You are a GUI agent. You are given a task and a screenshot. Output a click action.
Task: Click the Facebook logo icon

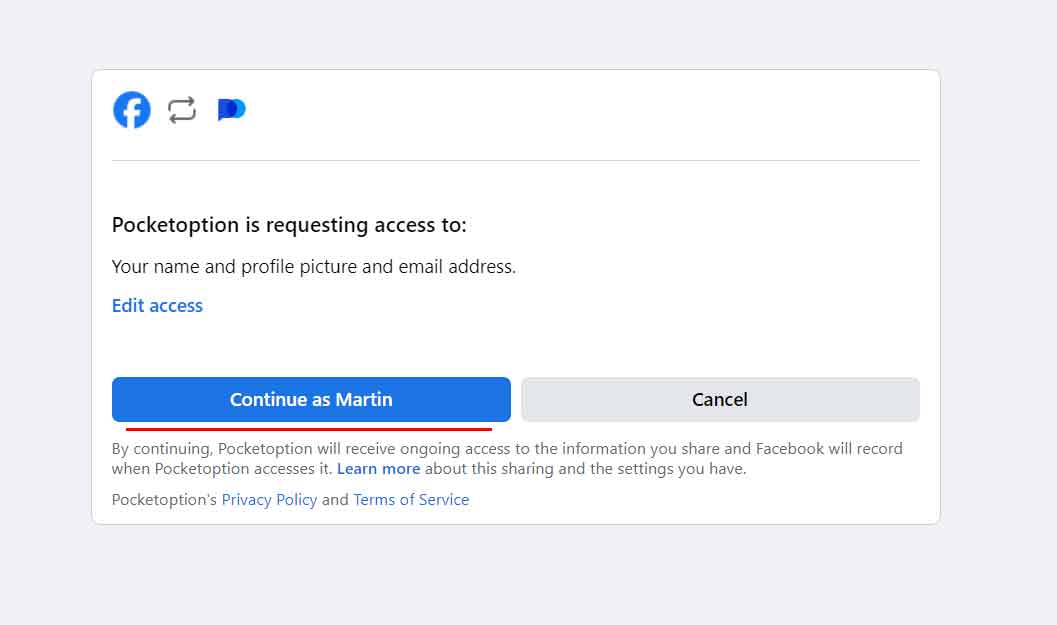pos(131,110)
